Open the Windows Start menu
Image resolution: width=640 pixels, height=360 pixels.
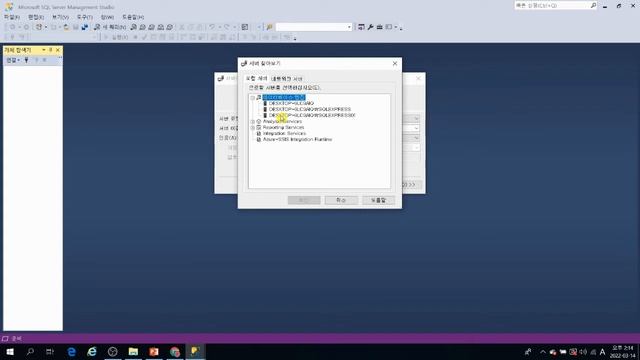pyautogui.click(x=10, y=351)
